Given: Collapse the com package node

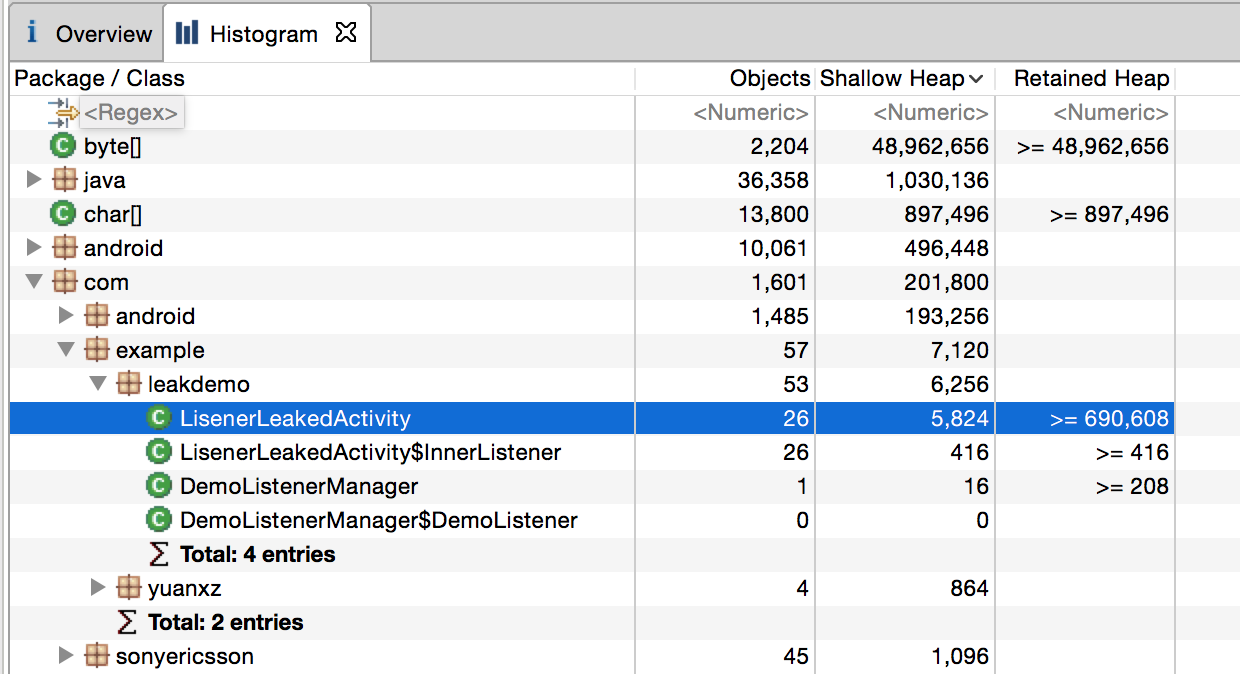Looking at the screenshot, I should click(x=34, y=282).
